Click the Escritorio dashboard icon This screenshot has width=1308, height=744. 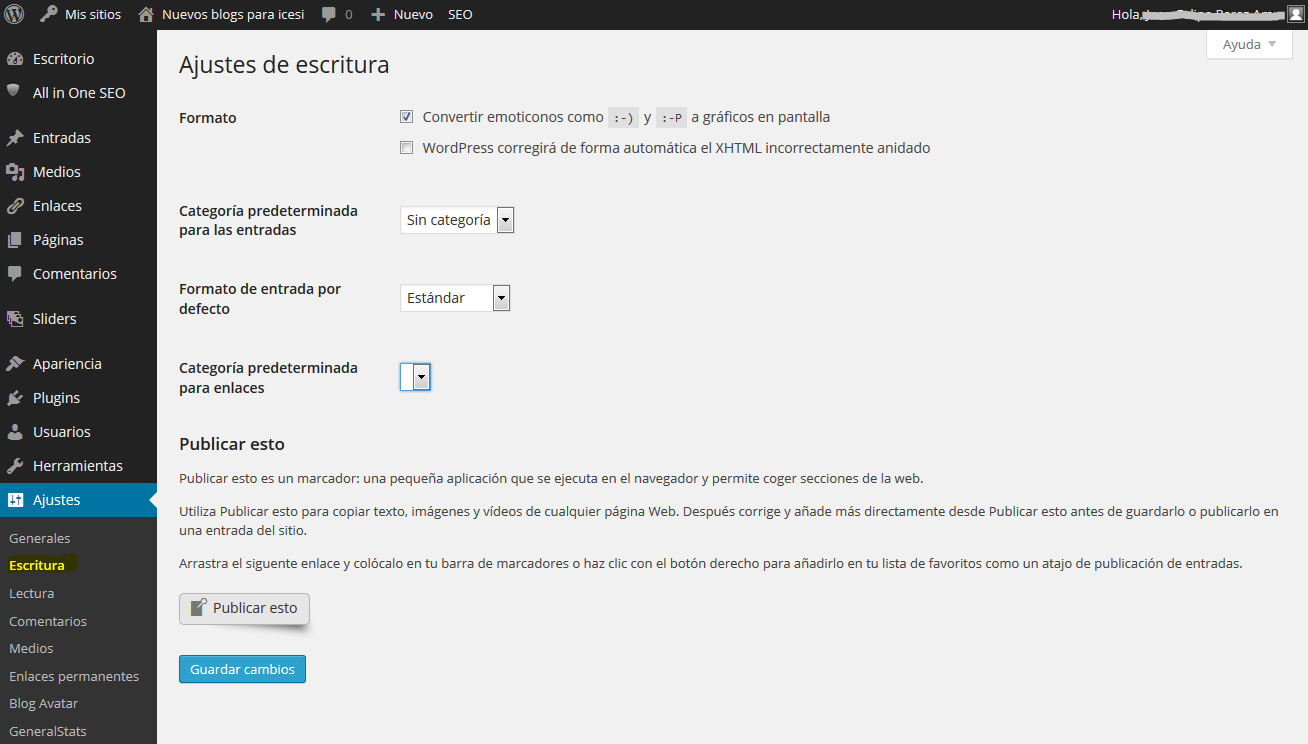(15, 59)
